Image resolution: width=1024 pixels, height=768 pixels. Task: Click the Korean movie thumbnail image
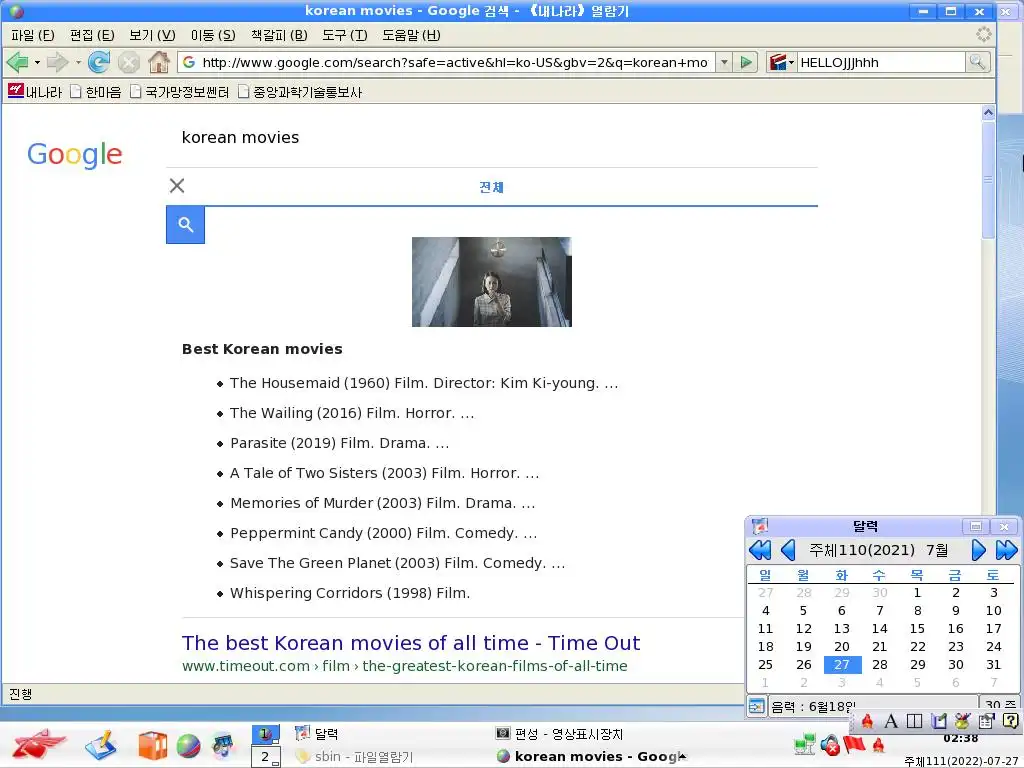click(492, 282)
